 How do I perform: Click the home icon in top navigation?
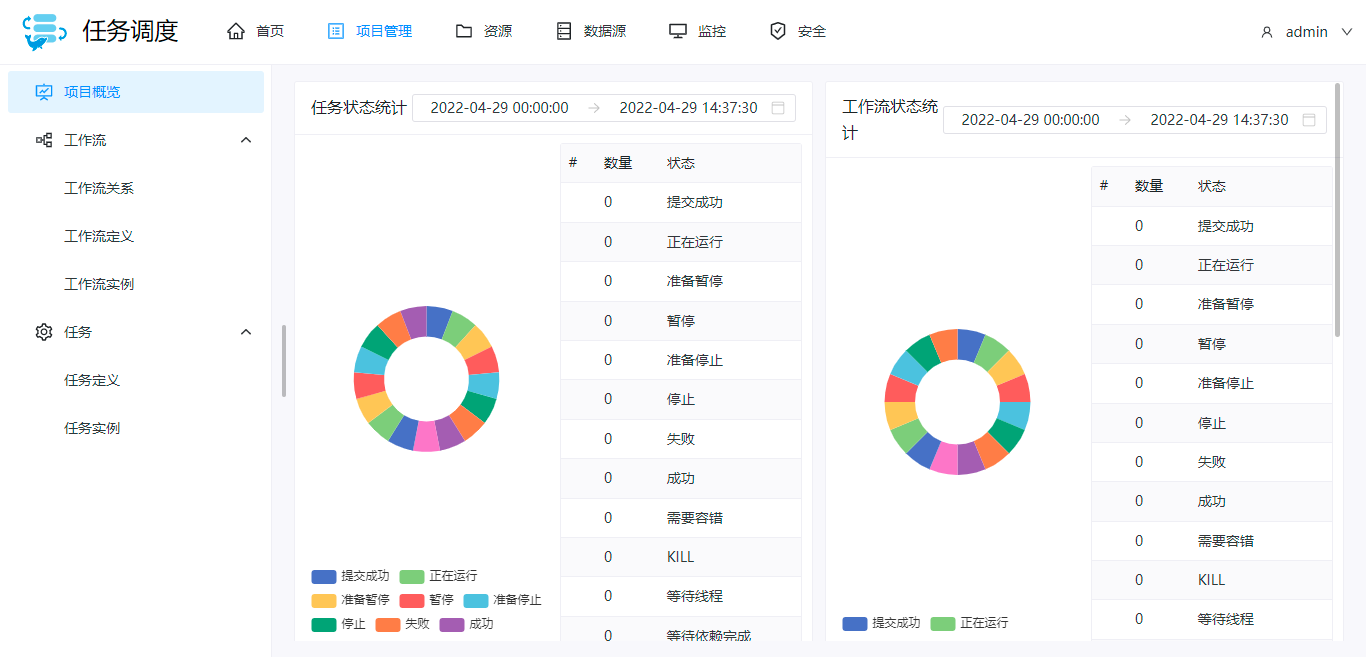click(x=236, y=31)
